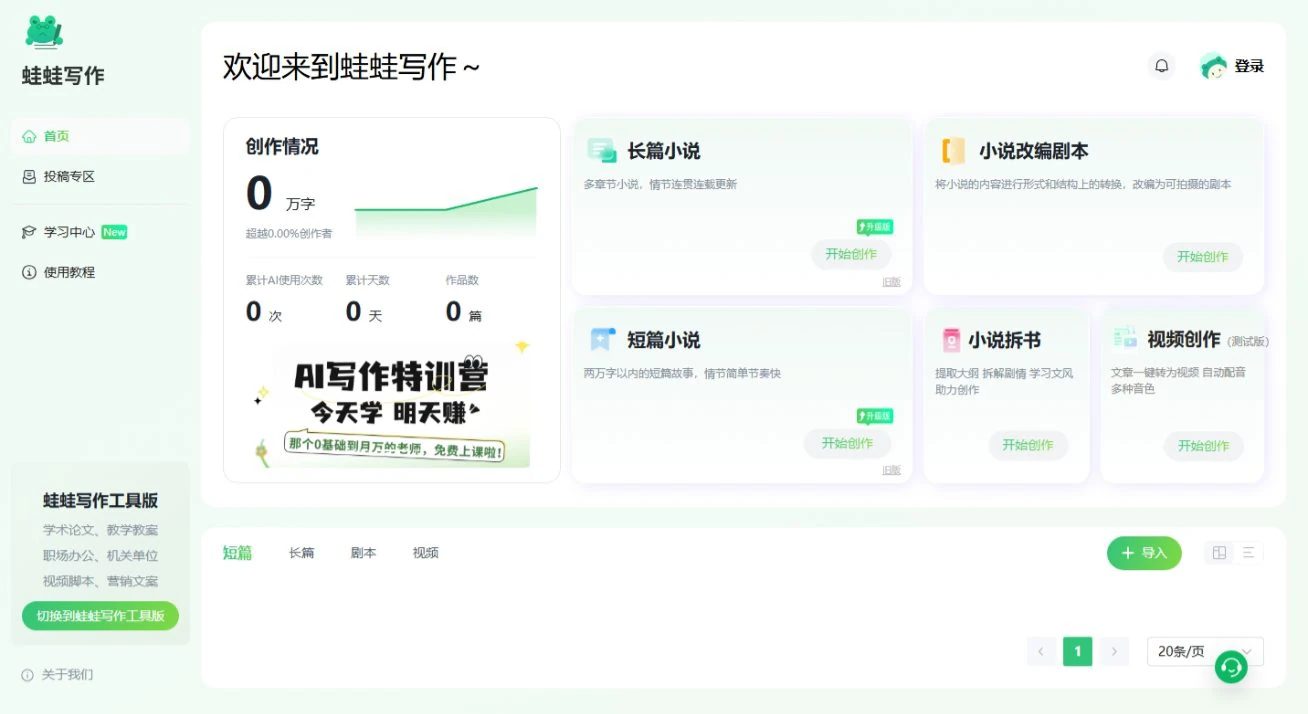The image size is (1308, 714).
Task: Click 开始创作 under 小说改编剧本
Action: tap(1202, 257)
